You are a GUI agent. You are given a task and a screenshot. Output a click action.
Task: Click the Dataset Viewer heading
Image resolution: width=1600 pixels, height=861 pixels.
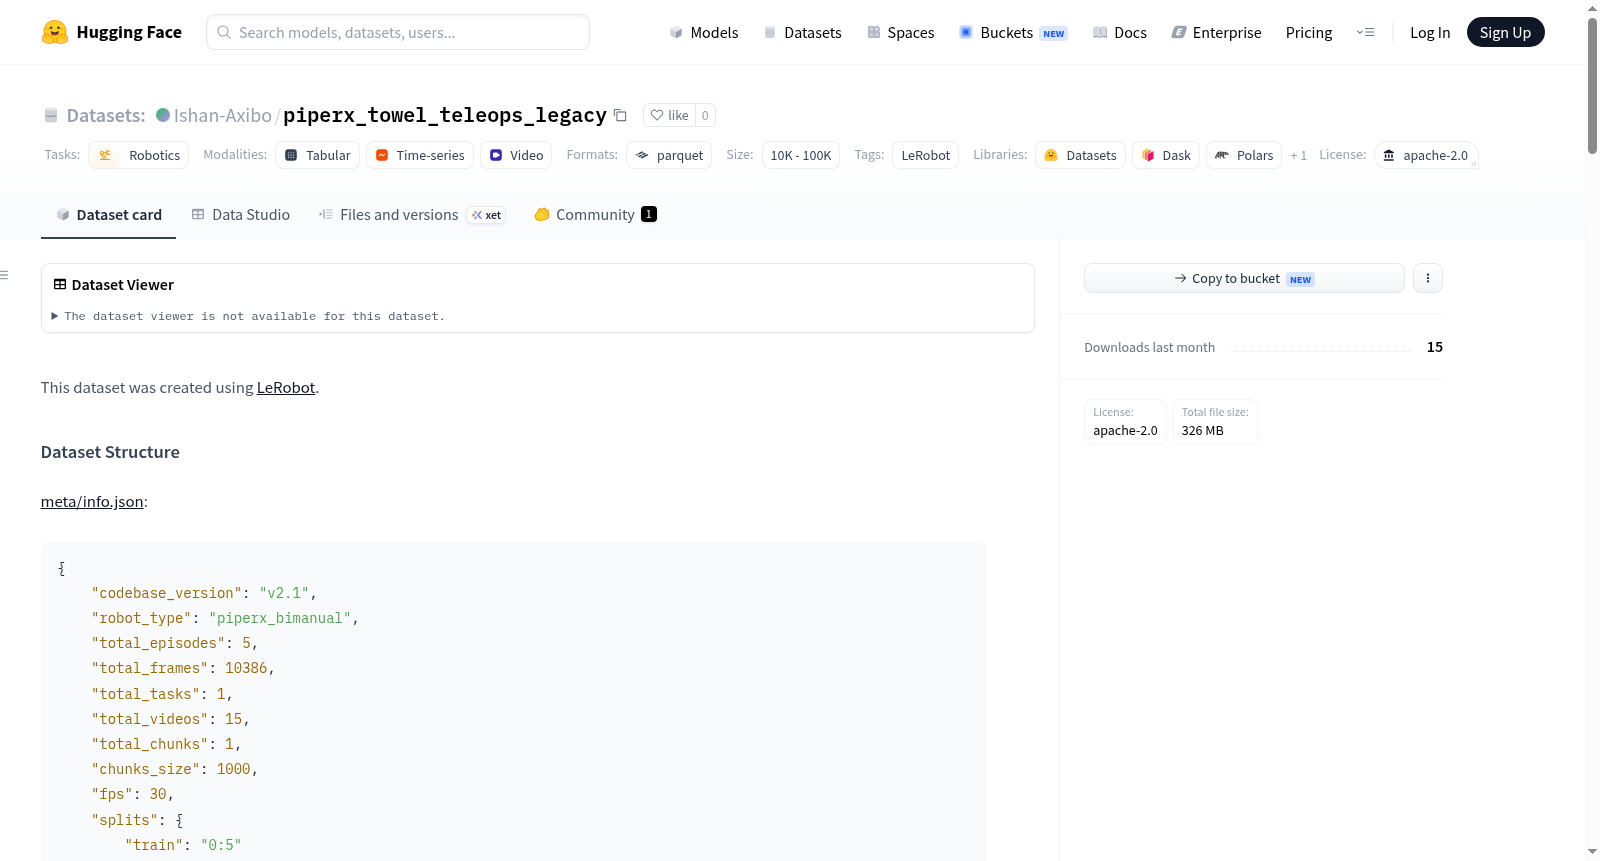(x=122, y=285)
